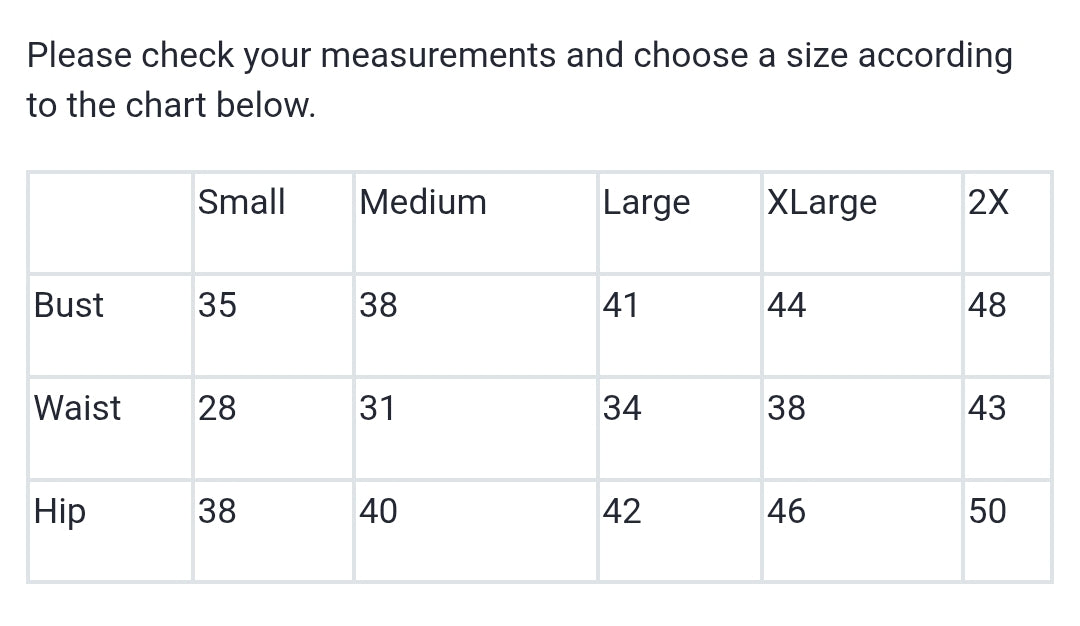Select Small waist value 28
This screenshot has width=1080, height=626.
pos(217,408)
